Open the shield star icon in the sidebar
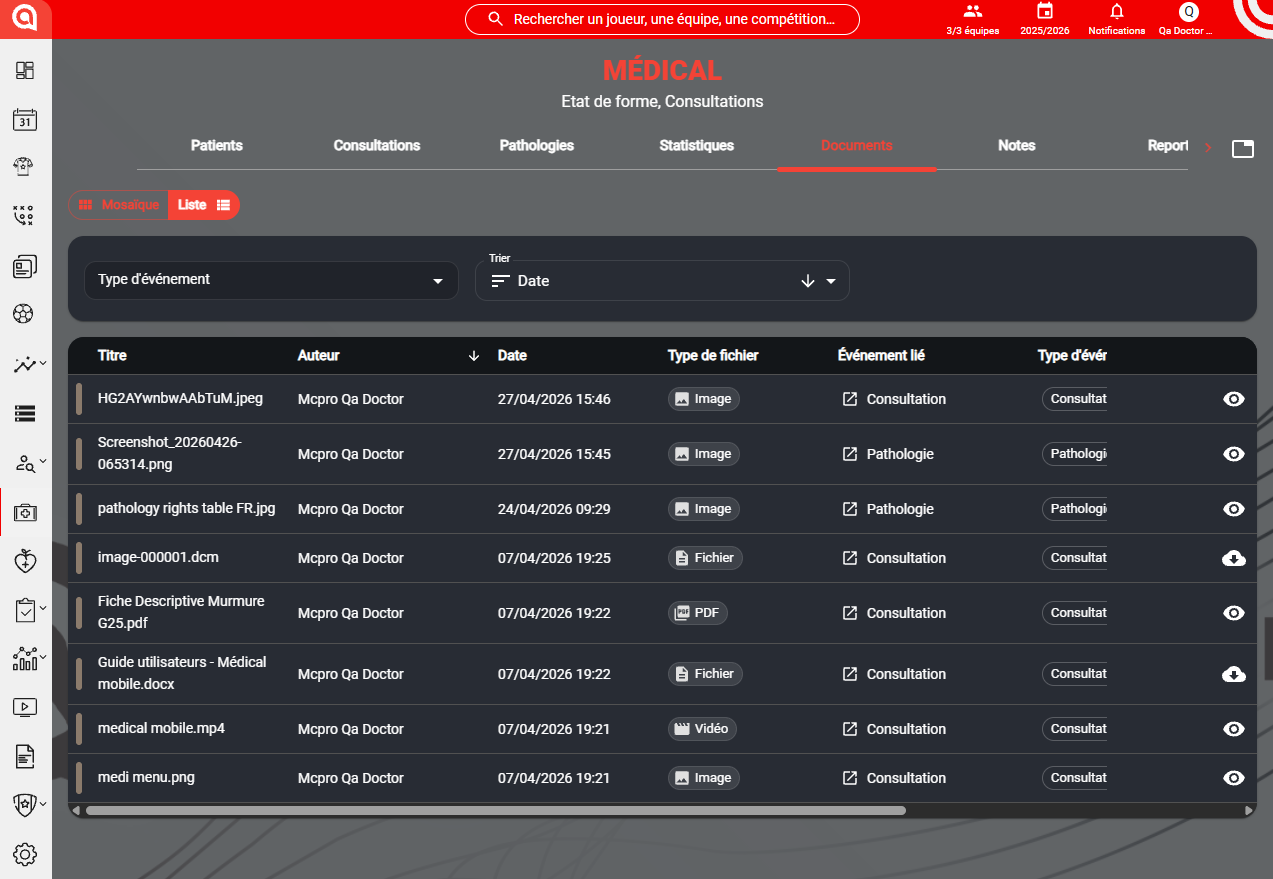1273x879 pixels. coord(24,804)
